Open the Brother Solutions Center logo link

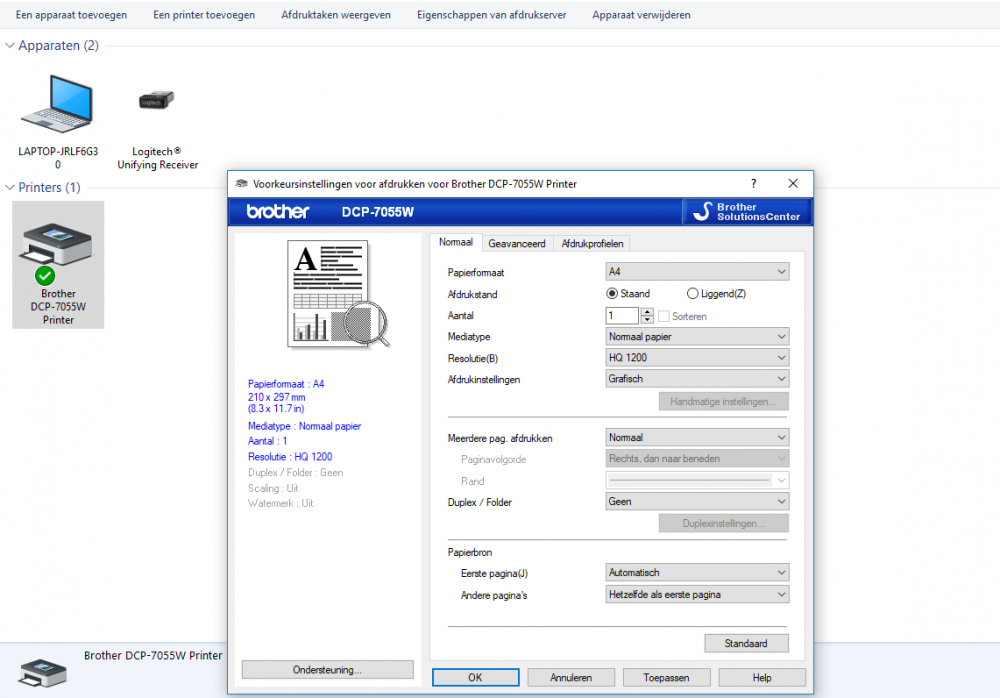tap(748, 212)
